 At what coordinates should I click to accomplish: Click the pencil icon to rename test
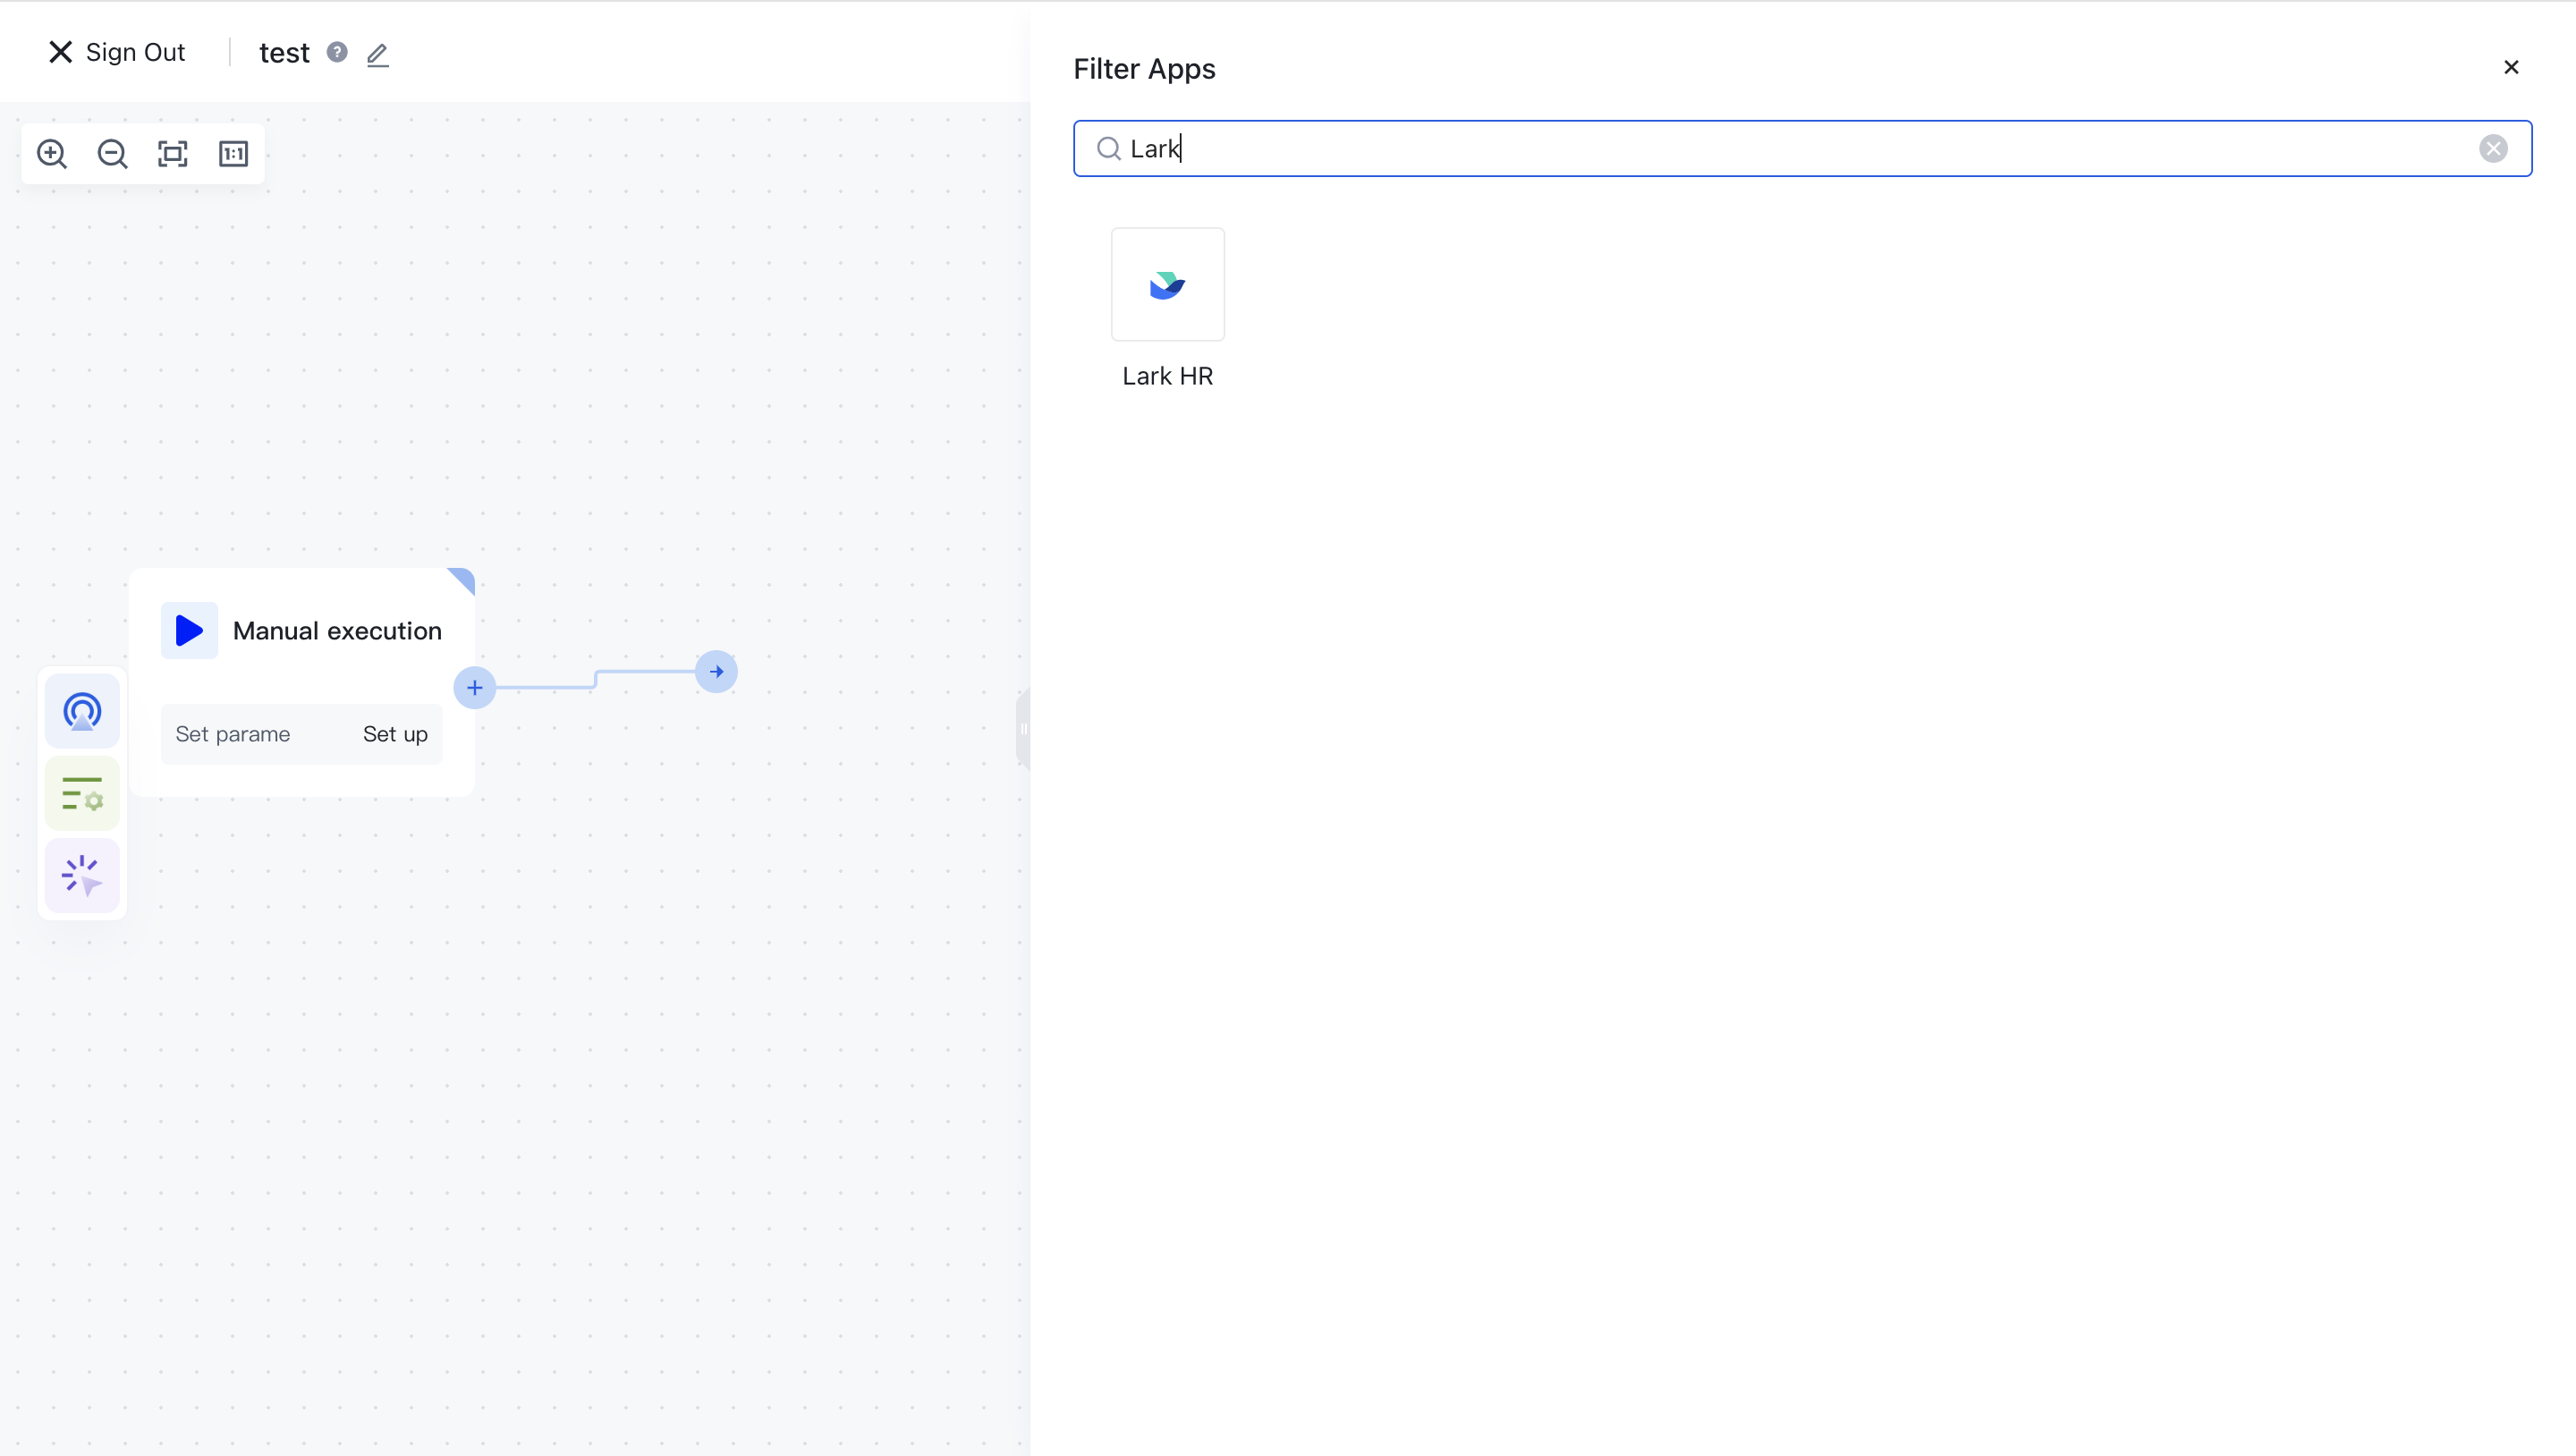(x=377, y=54)
